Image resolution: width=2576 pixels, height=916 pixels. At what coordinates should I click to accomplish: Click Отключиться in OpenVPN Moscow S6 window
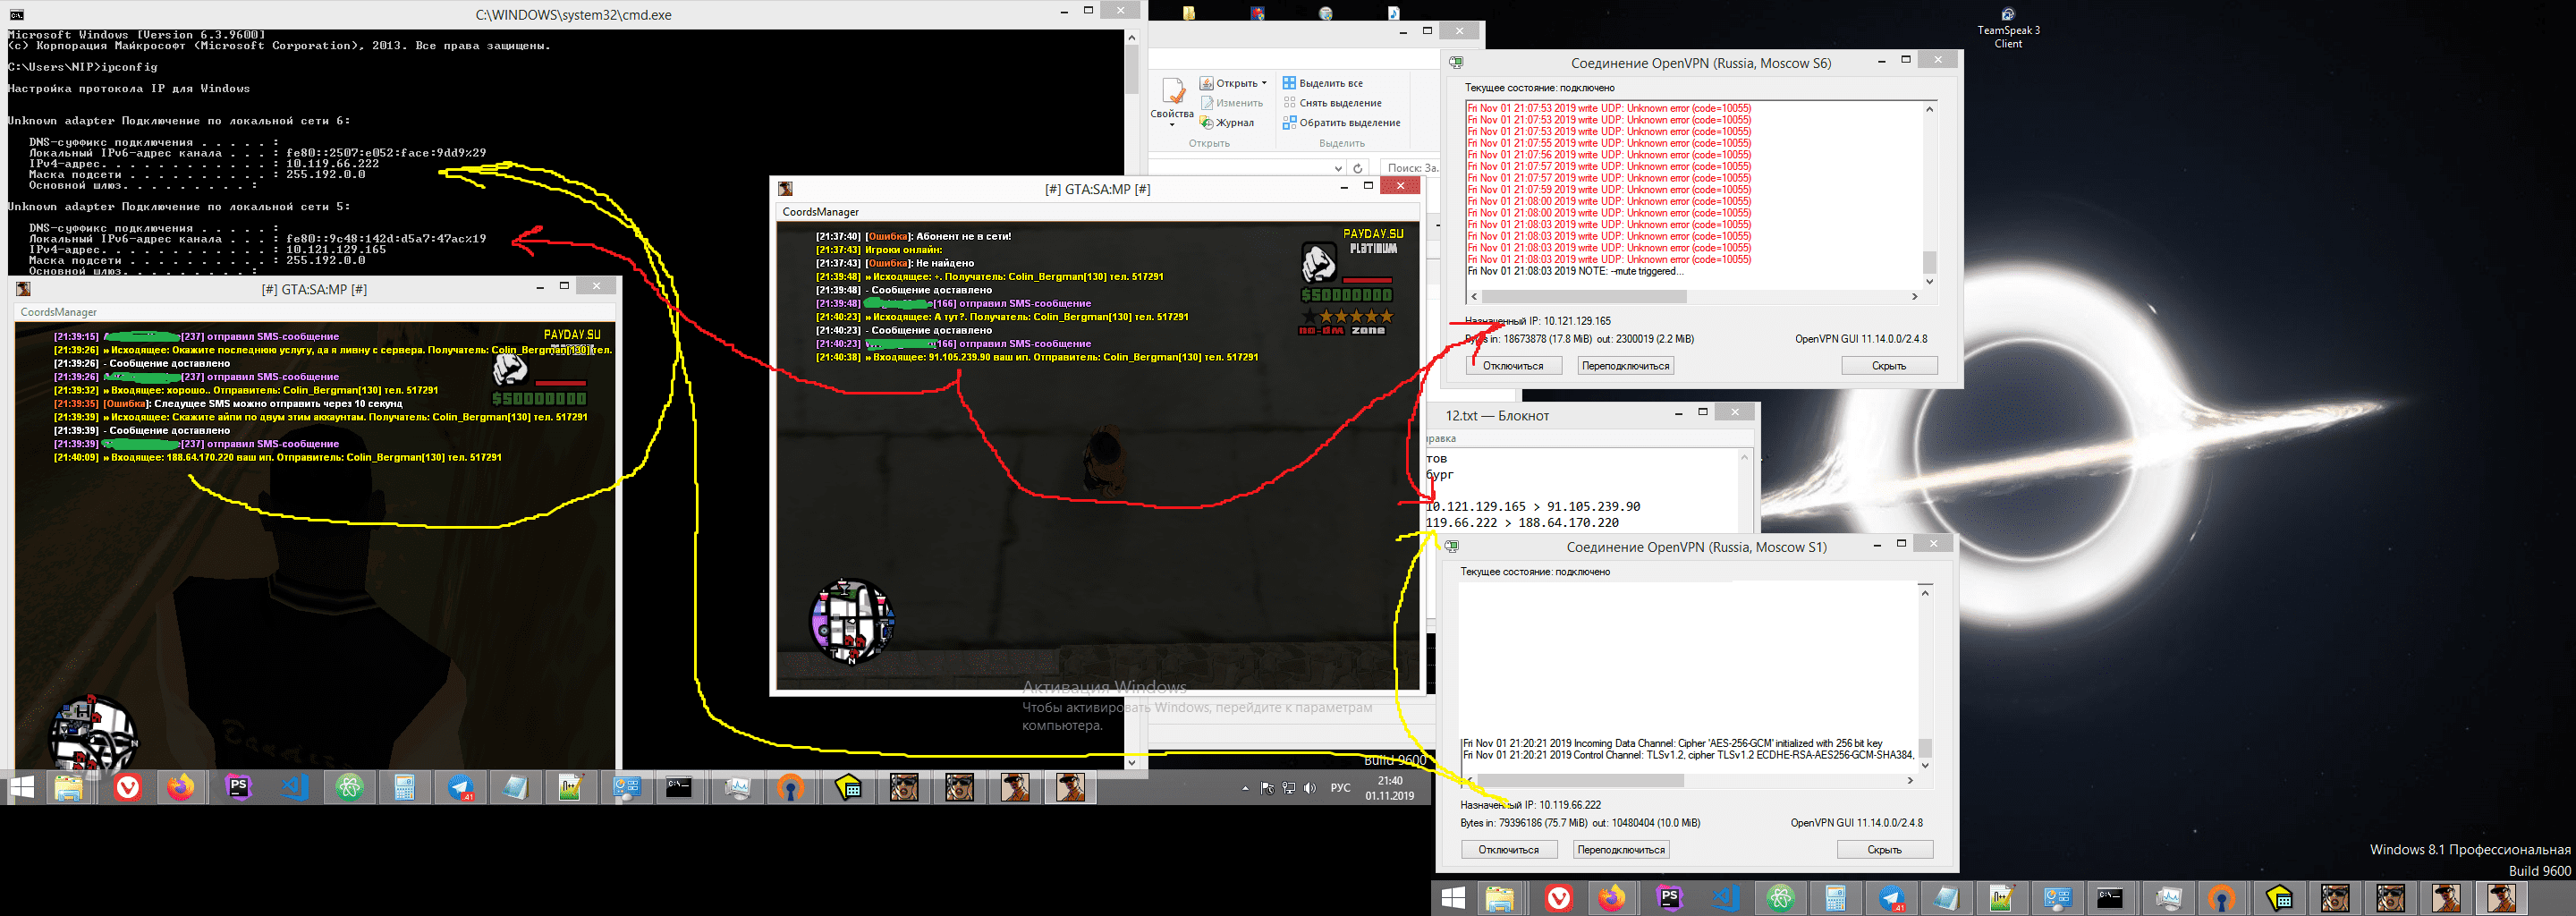coord(1513,366)
